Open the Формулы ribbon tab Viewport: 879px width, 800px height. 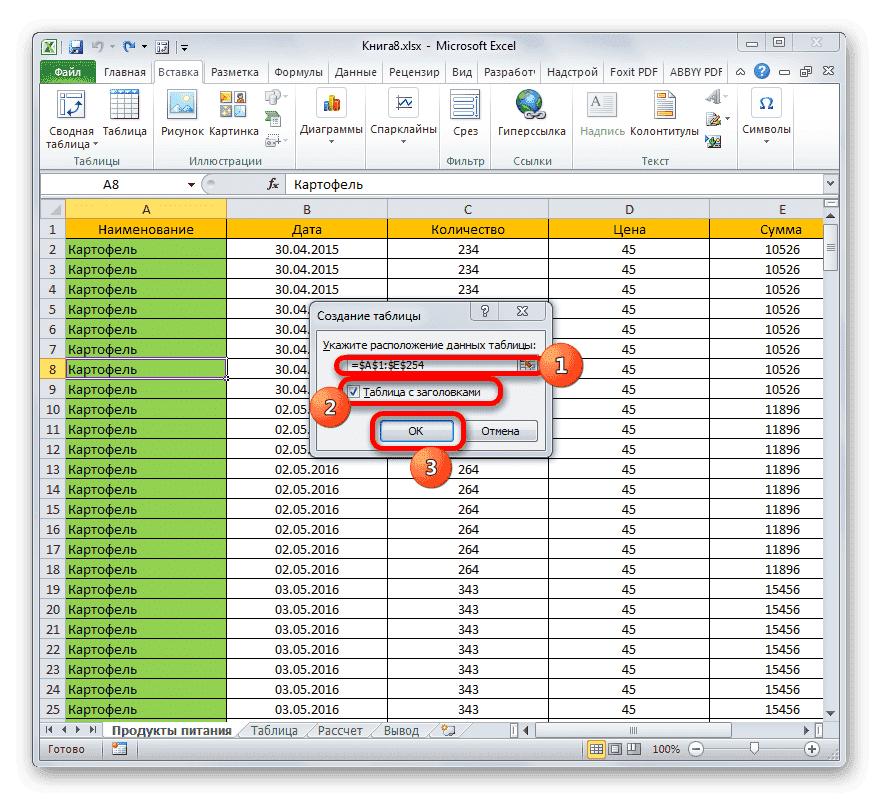click(298, 72)
